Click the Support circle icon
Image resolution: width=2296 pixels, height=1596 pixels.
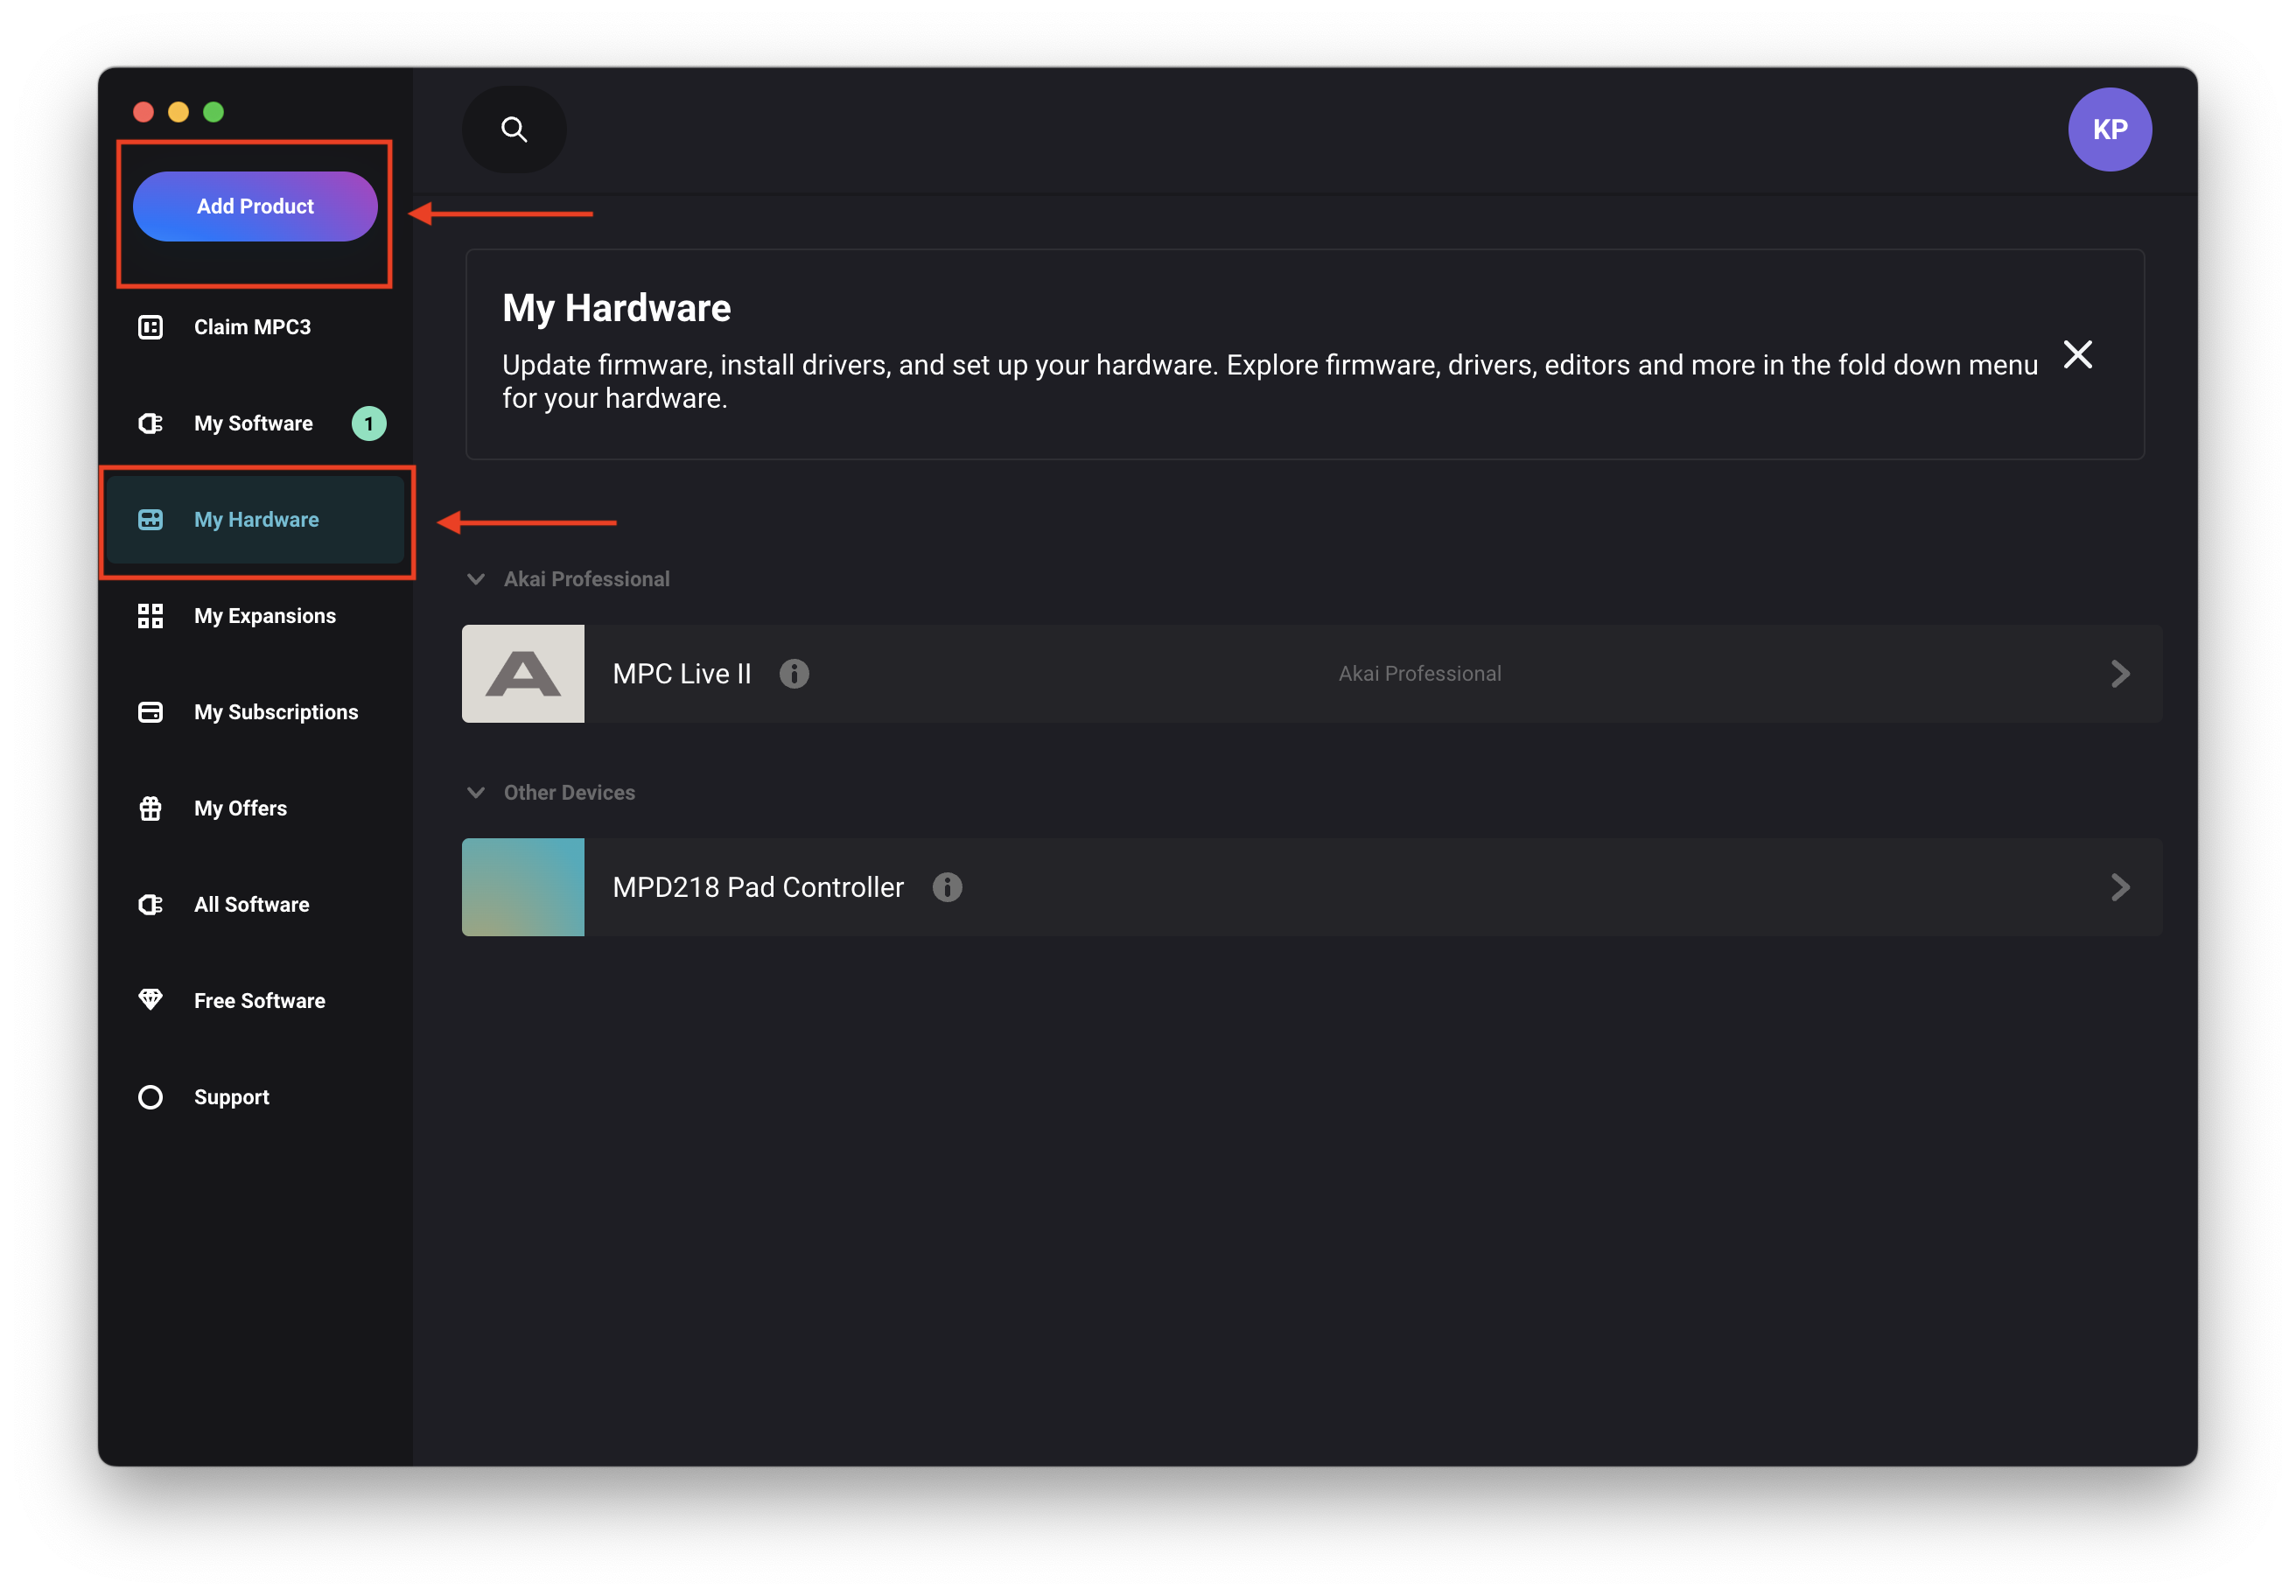click(150, 1097)
